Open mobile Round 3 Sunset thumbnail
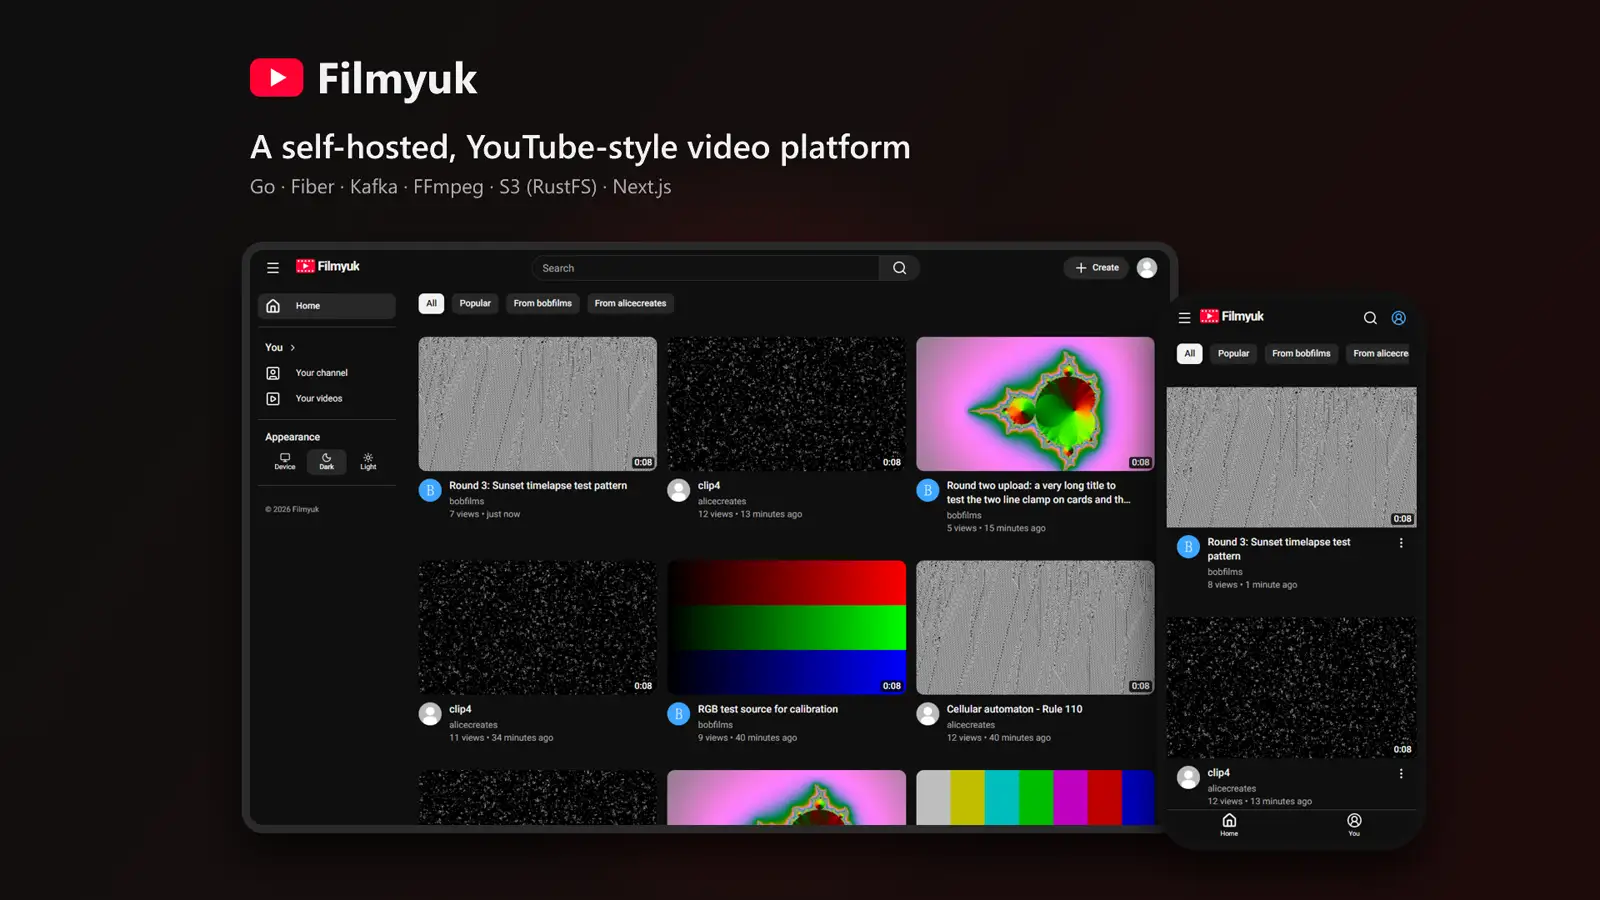This screenshot has height=900, width=1600. pos(1292,457)
